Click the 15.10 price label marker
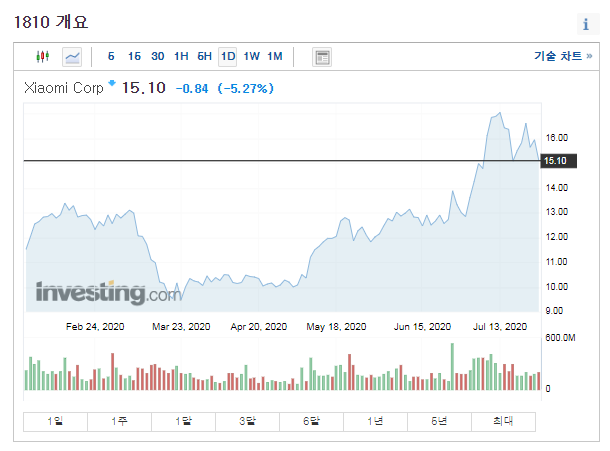This screenshot has height=451, width=610. 558,161
